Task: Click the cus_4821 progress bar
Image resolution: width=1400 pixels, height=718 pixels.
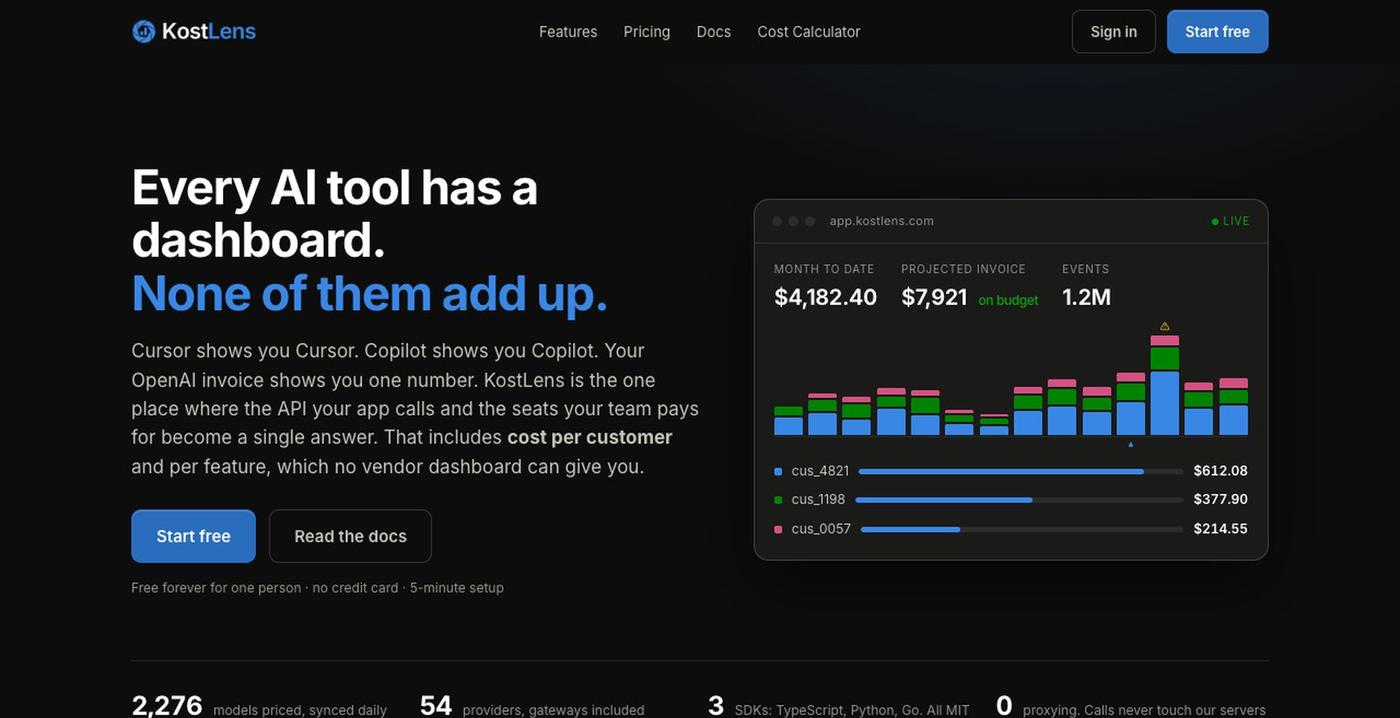Action: (x=1021, y=471)
